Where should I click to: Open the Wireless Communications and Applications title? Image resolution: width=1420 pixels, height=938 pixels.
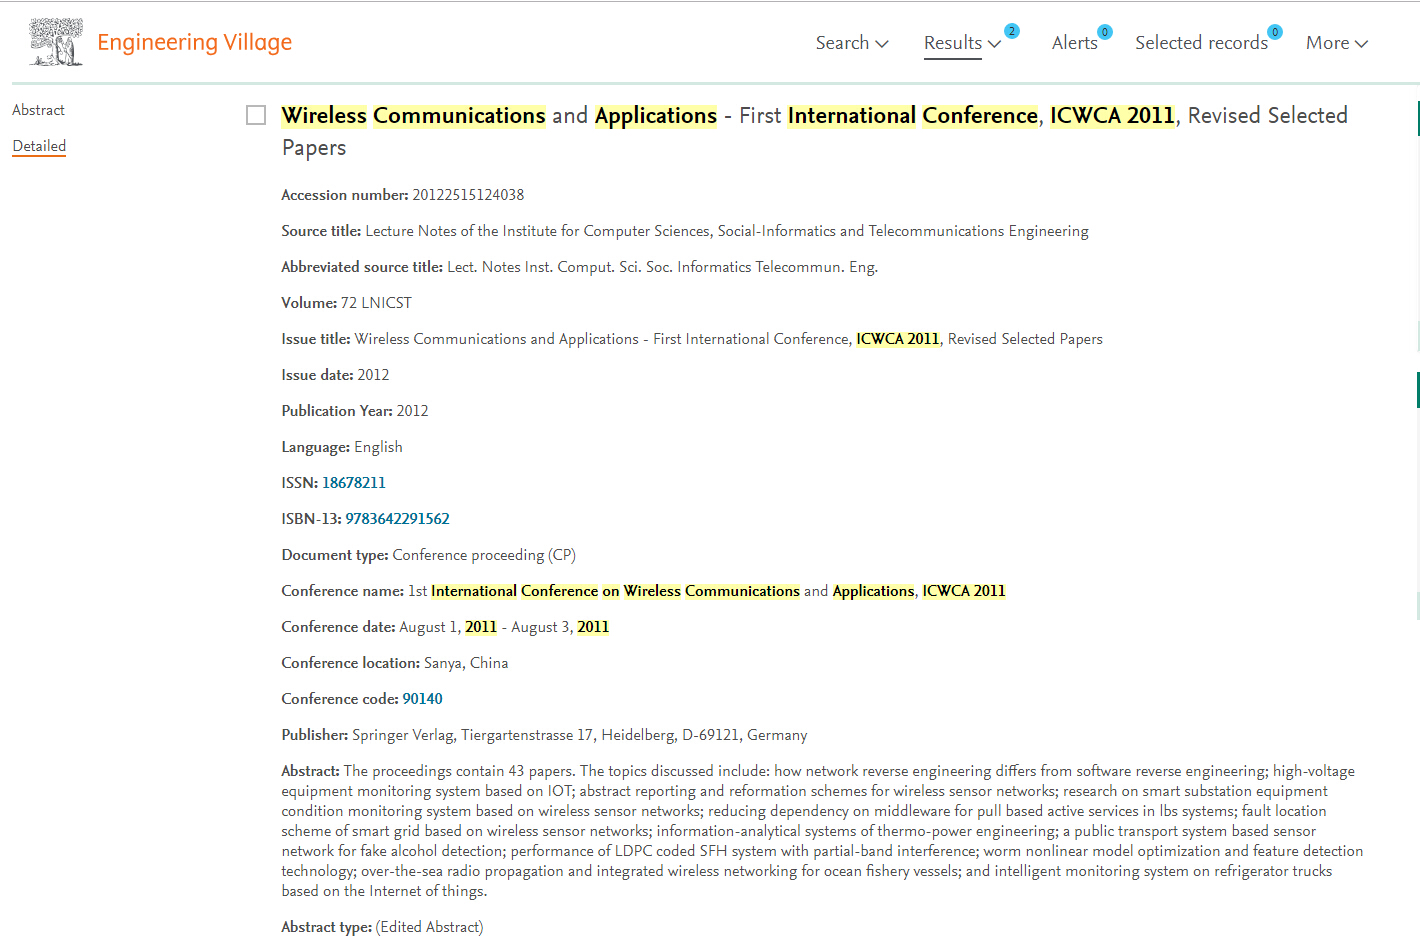pos(814,131)
